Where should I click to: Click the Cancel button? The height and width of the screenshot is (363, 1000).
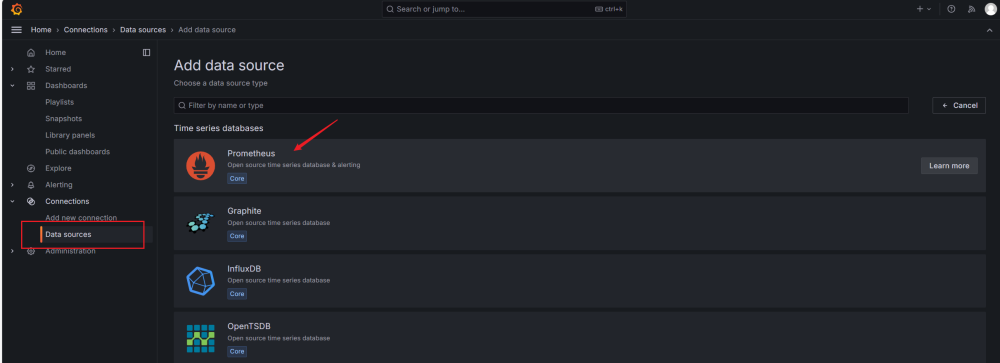[x=959, y=105]
